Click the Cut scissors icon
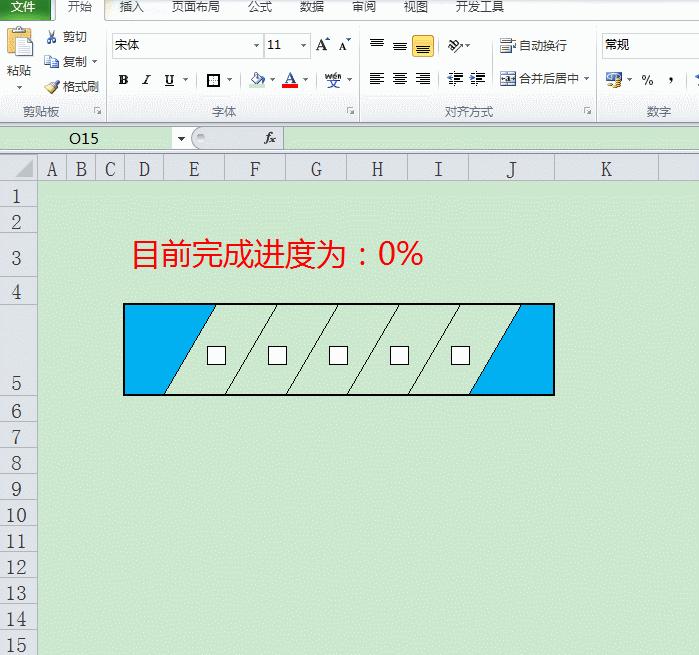The image size is (699, 655). point(51,37)
